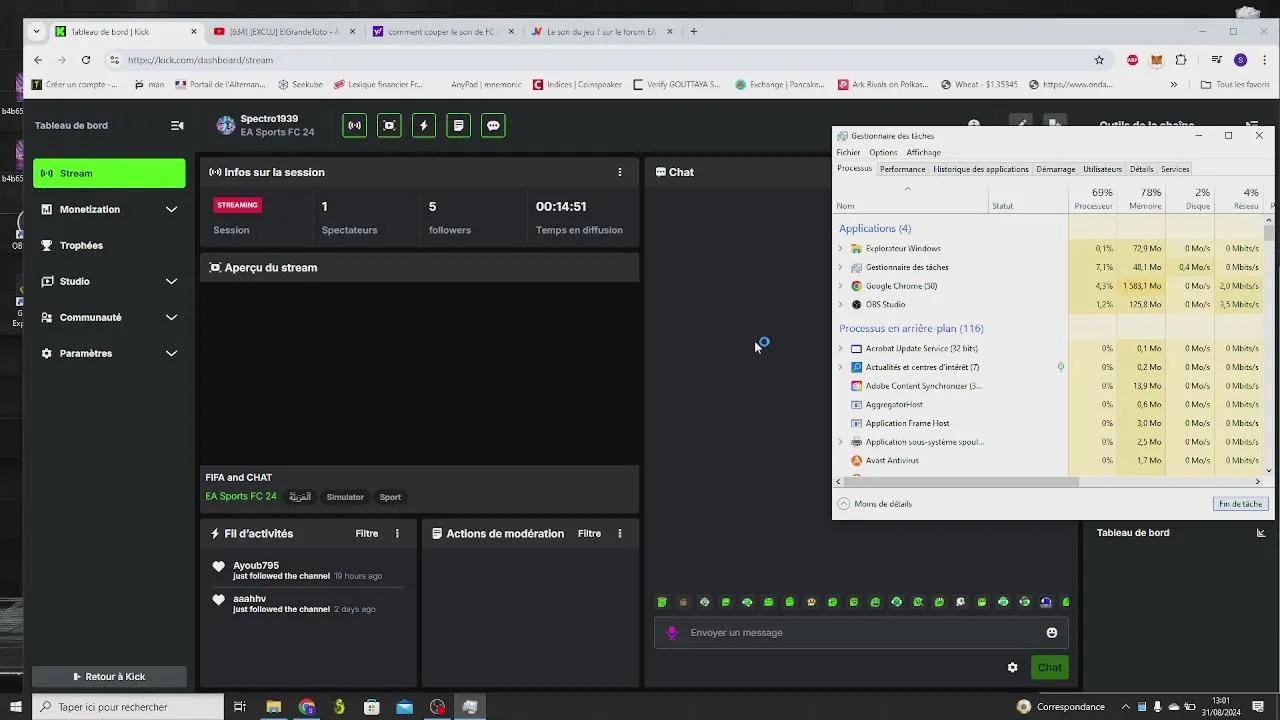Image resolution: width=1280 pixels, height=720 pixels.
Task: Open Spectro1939 channel avatar
Action: [226, 125]
